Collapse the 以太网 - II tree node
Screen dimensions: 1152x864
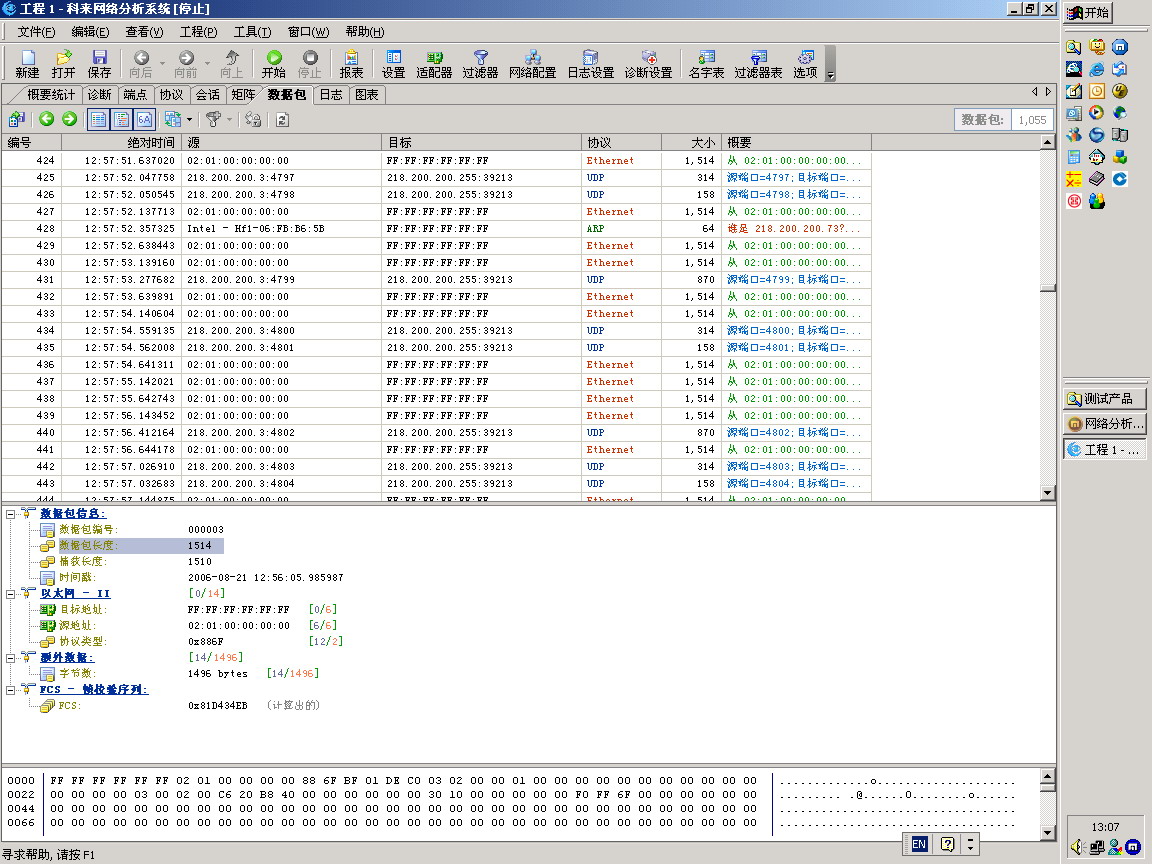[x=10, y=594]
